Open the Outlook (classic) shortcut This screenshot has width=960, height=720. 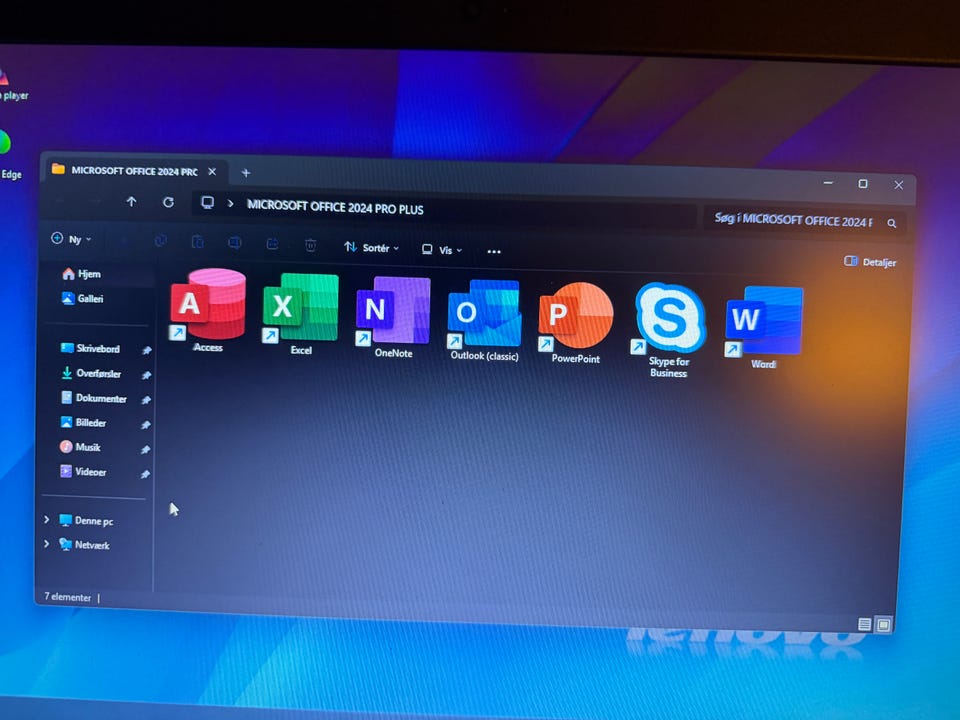[x=484, y=320]
